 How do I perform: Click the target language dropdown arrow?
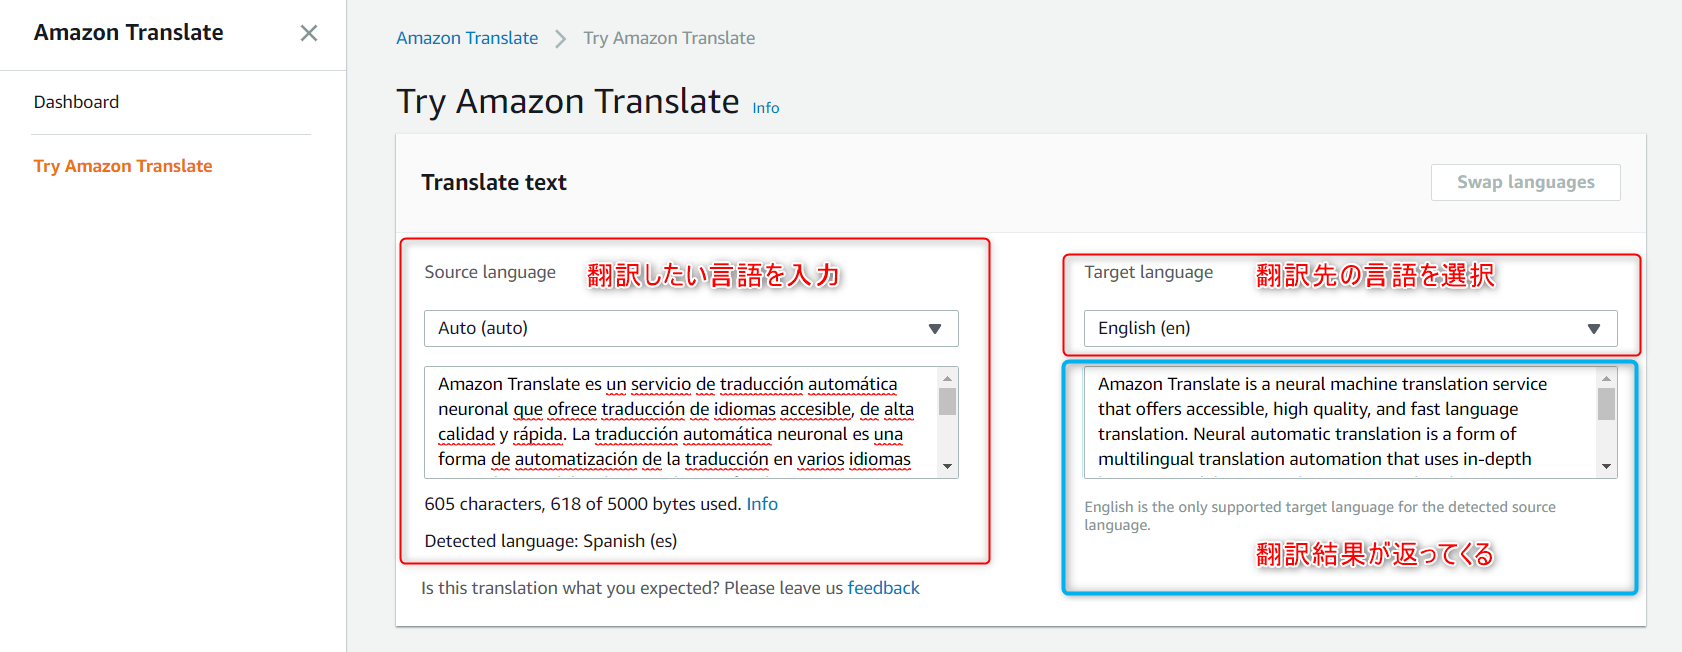tap(1594, 329)
